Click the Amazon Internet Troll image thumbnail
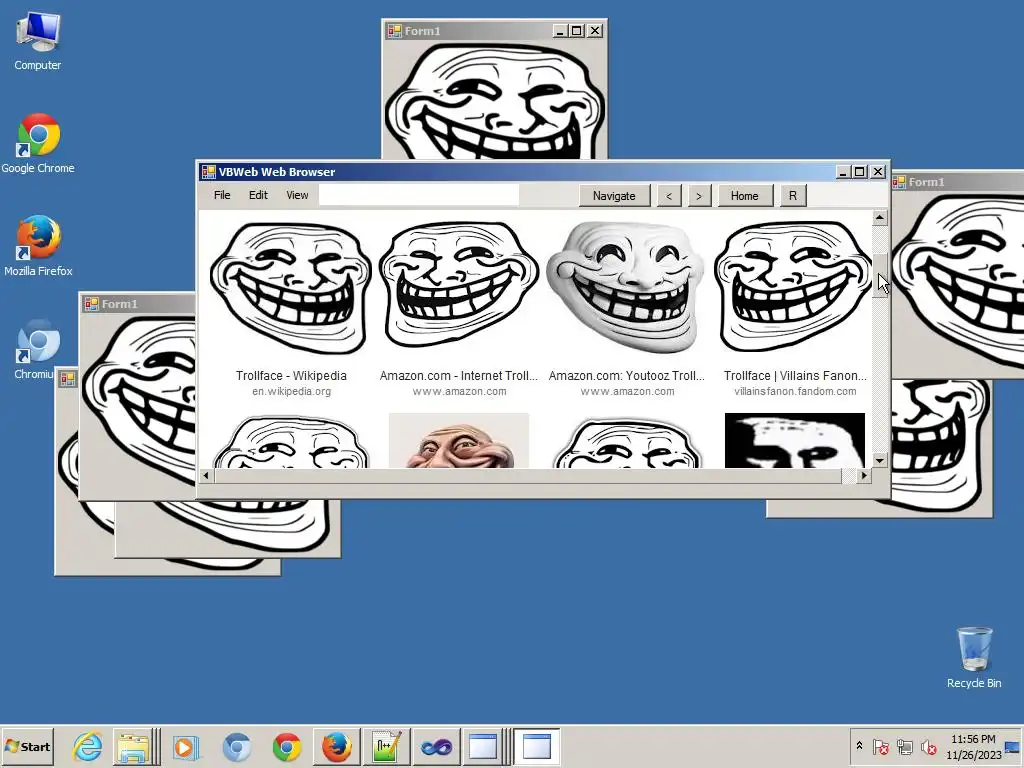Image resolution: width=1024 pixels, height=768 pixels. pyautogui.click(x=458, y=285)
